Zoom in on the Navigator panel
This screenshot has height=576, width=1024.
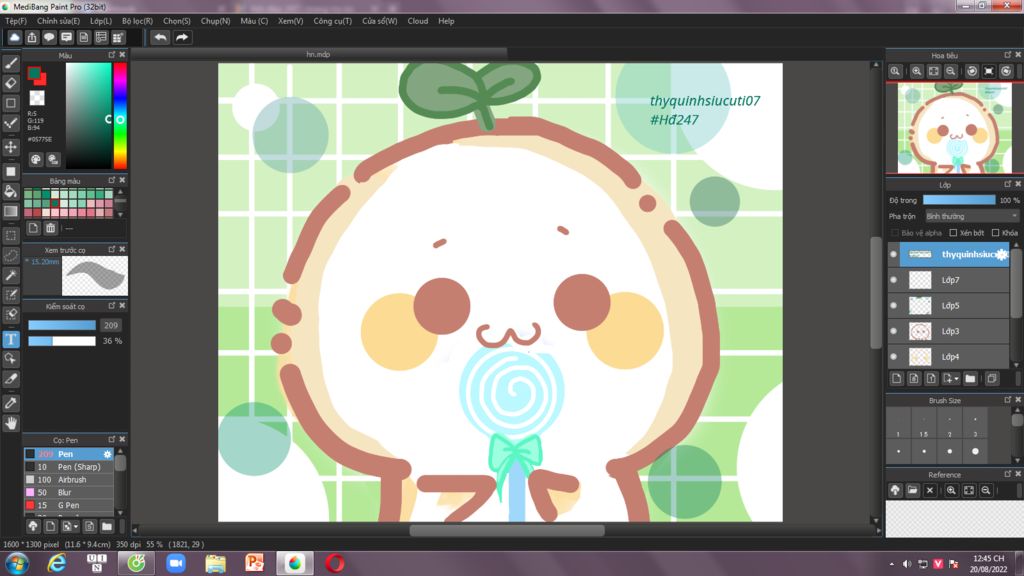[917, 71]
